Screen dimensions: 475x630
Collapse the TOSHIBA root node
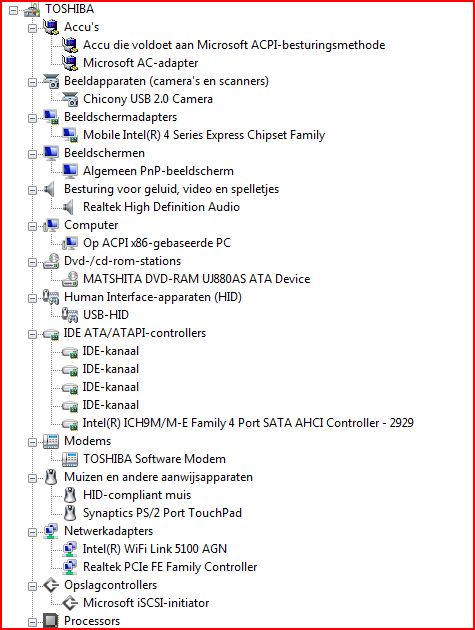pyautogui.click(x=13, y=10)
